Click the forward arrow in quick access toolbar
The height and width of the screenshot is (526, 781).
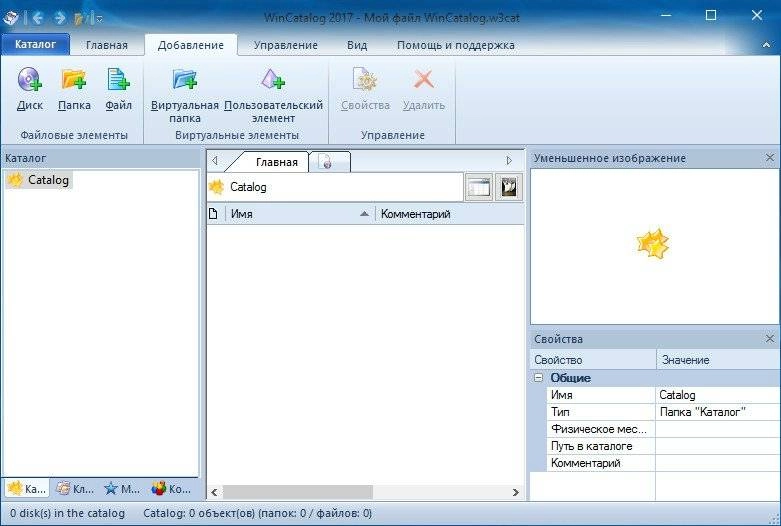pos(60,18)
